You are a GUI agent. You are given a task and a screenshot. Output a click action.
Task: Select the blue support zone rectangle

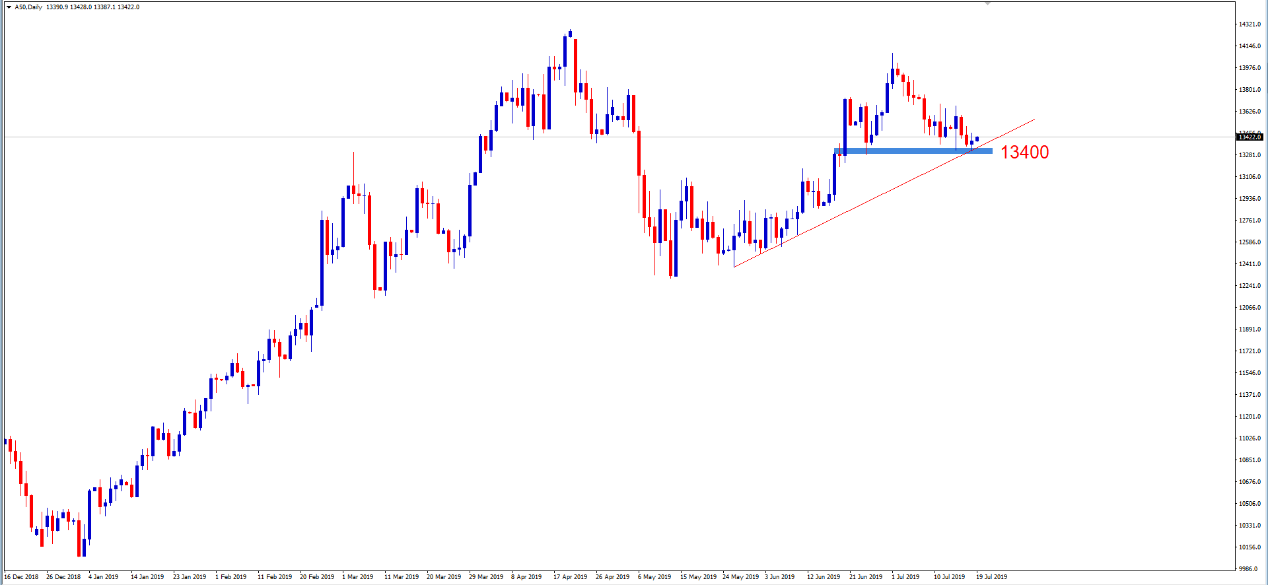click(912, 150)
